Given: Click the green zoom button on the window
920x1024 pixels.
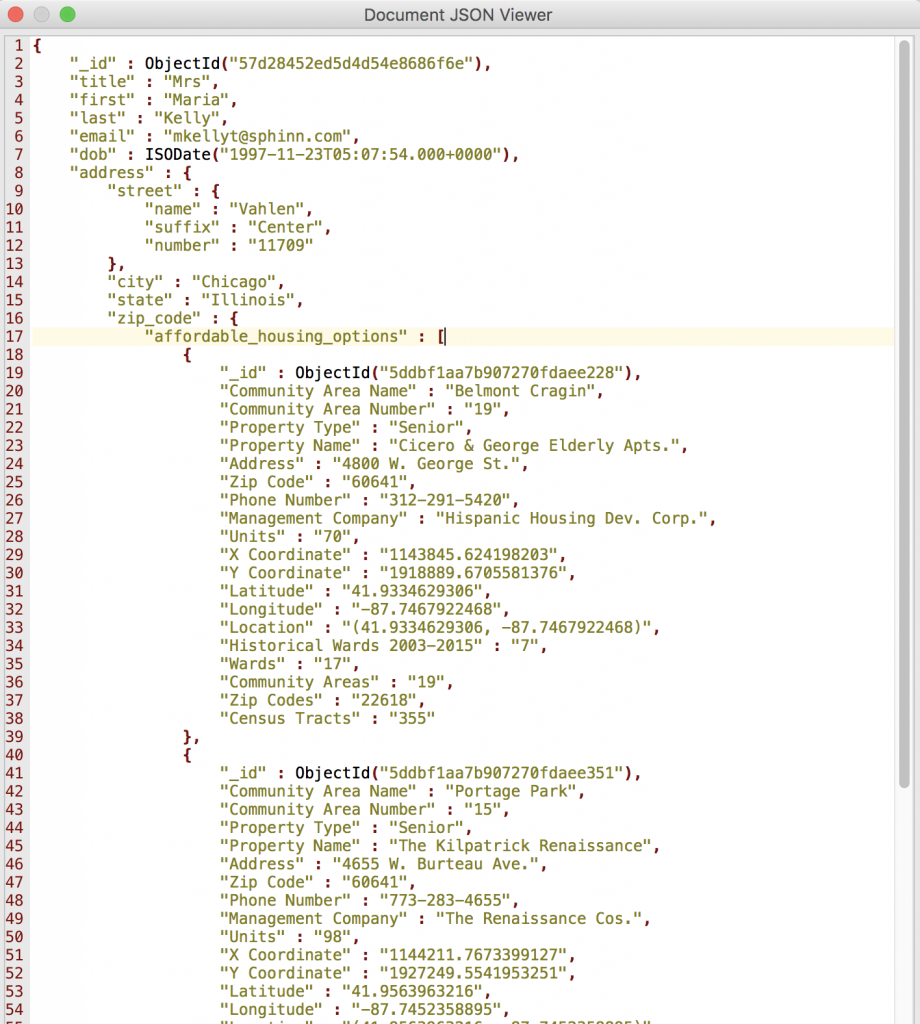Looking at the screenshot, I should [x=67, y=15].
